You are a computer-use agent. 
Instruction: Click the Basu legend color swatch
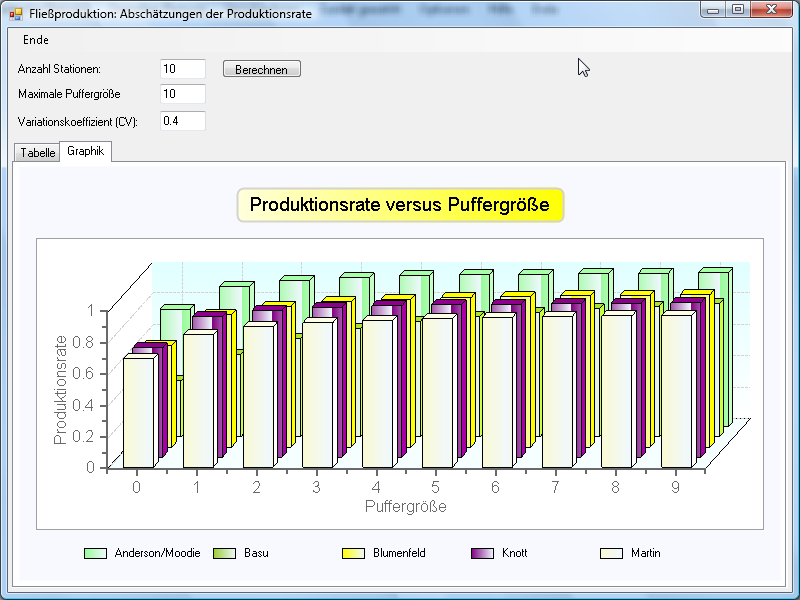tap(224, 553)
